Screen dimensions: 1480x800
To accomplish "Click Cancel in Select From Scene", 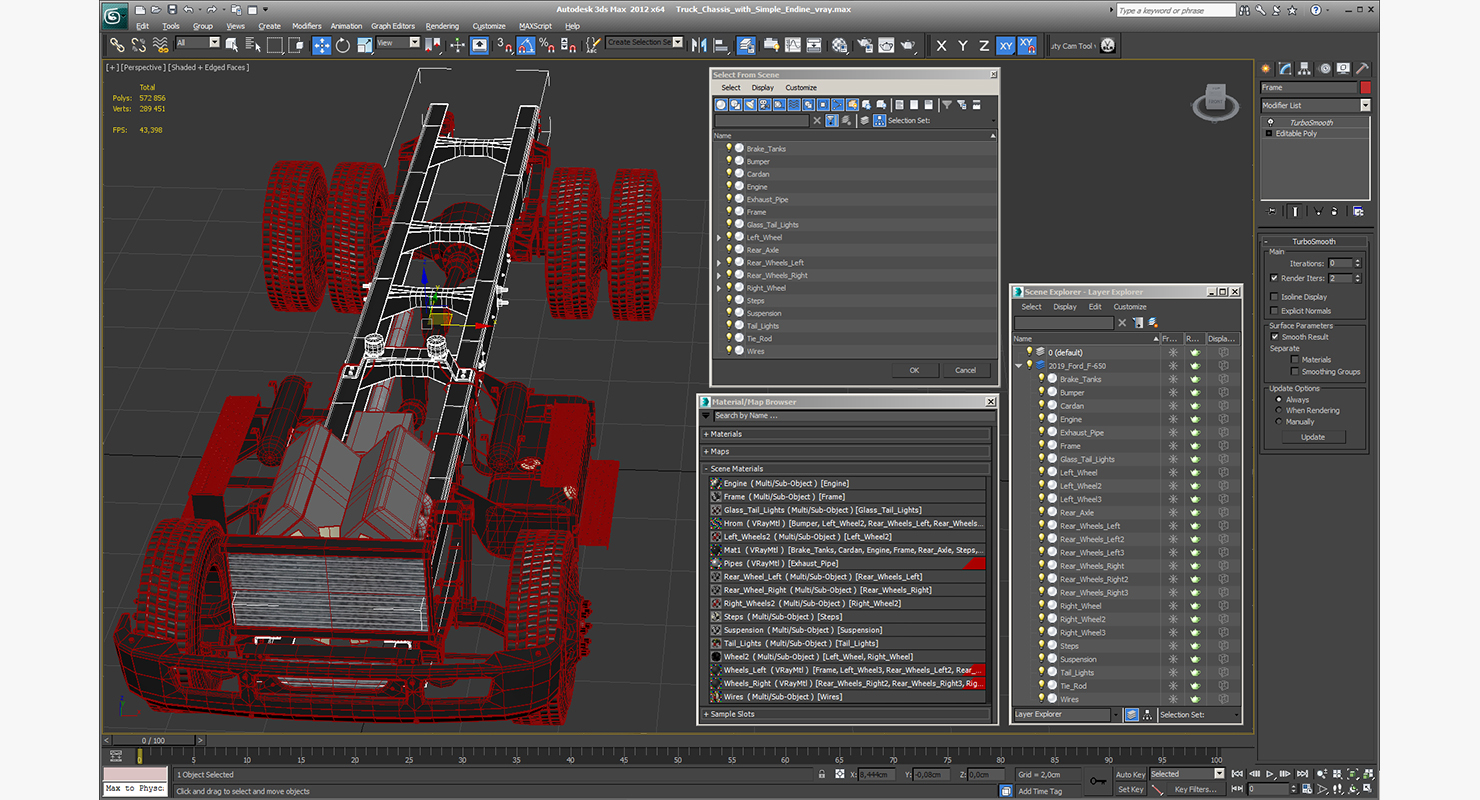I will 965,370.
